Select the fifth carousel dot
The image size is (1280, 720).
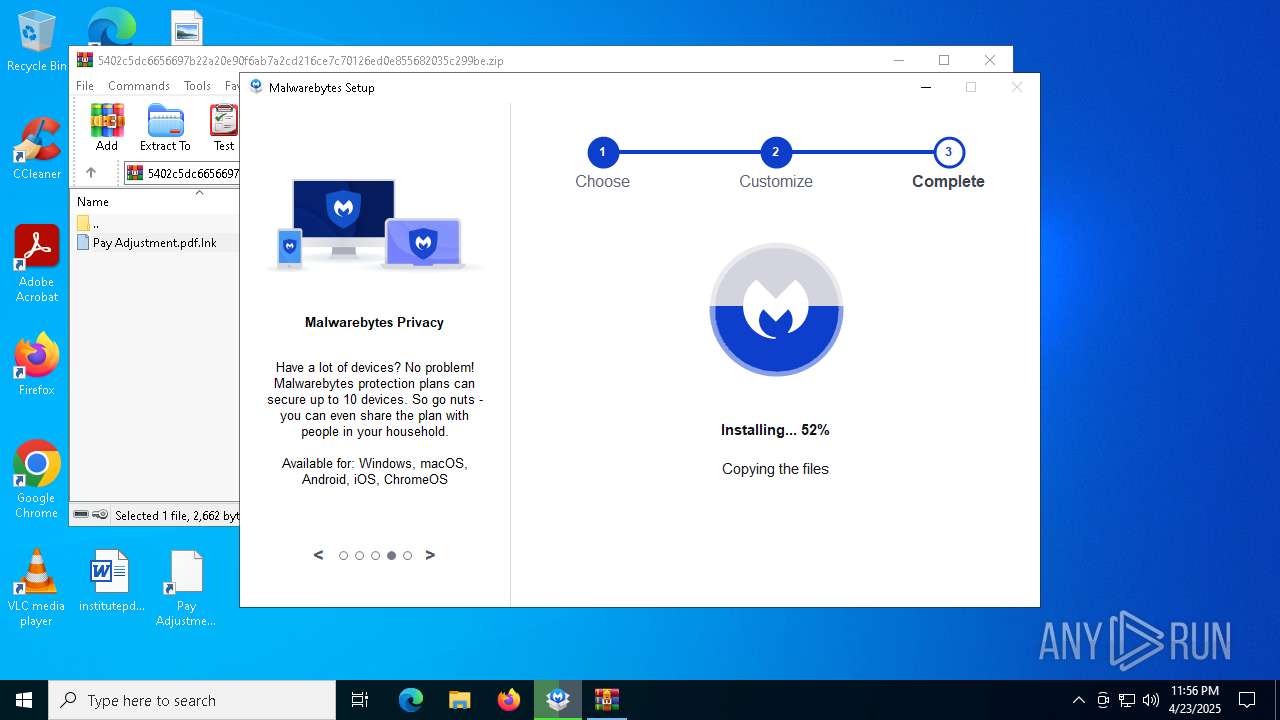407,555
